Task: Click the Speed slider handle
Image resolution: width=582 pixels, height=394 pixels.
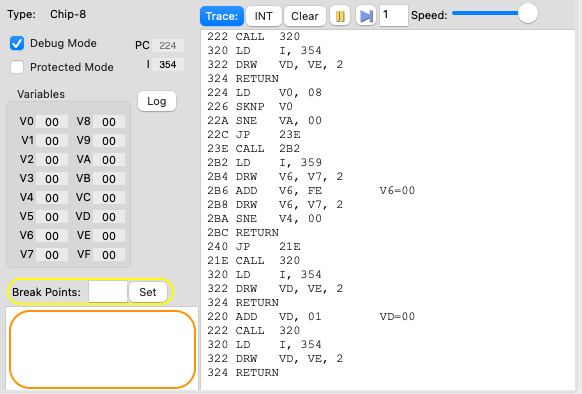Action: (527, 14)
